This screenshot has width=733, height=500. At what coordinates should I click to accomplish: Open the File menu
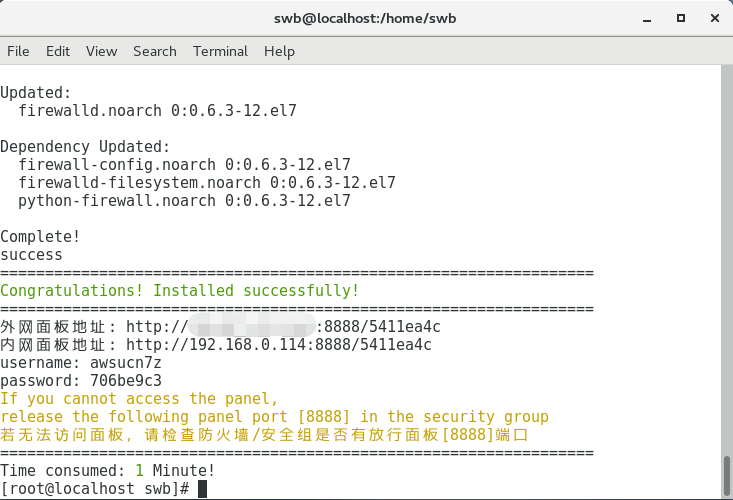click(18, 51)
